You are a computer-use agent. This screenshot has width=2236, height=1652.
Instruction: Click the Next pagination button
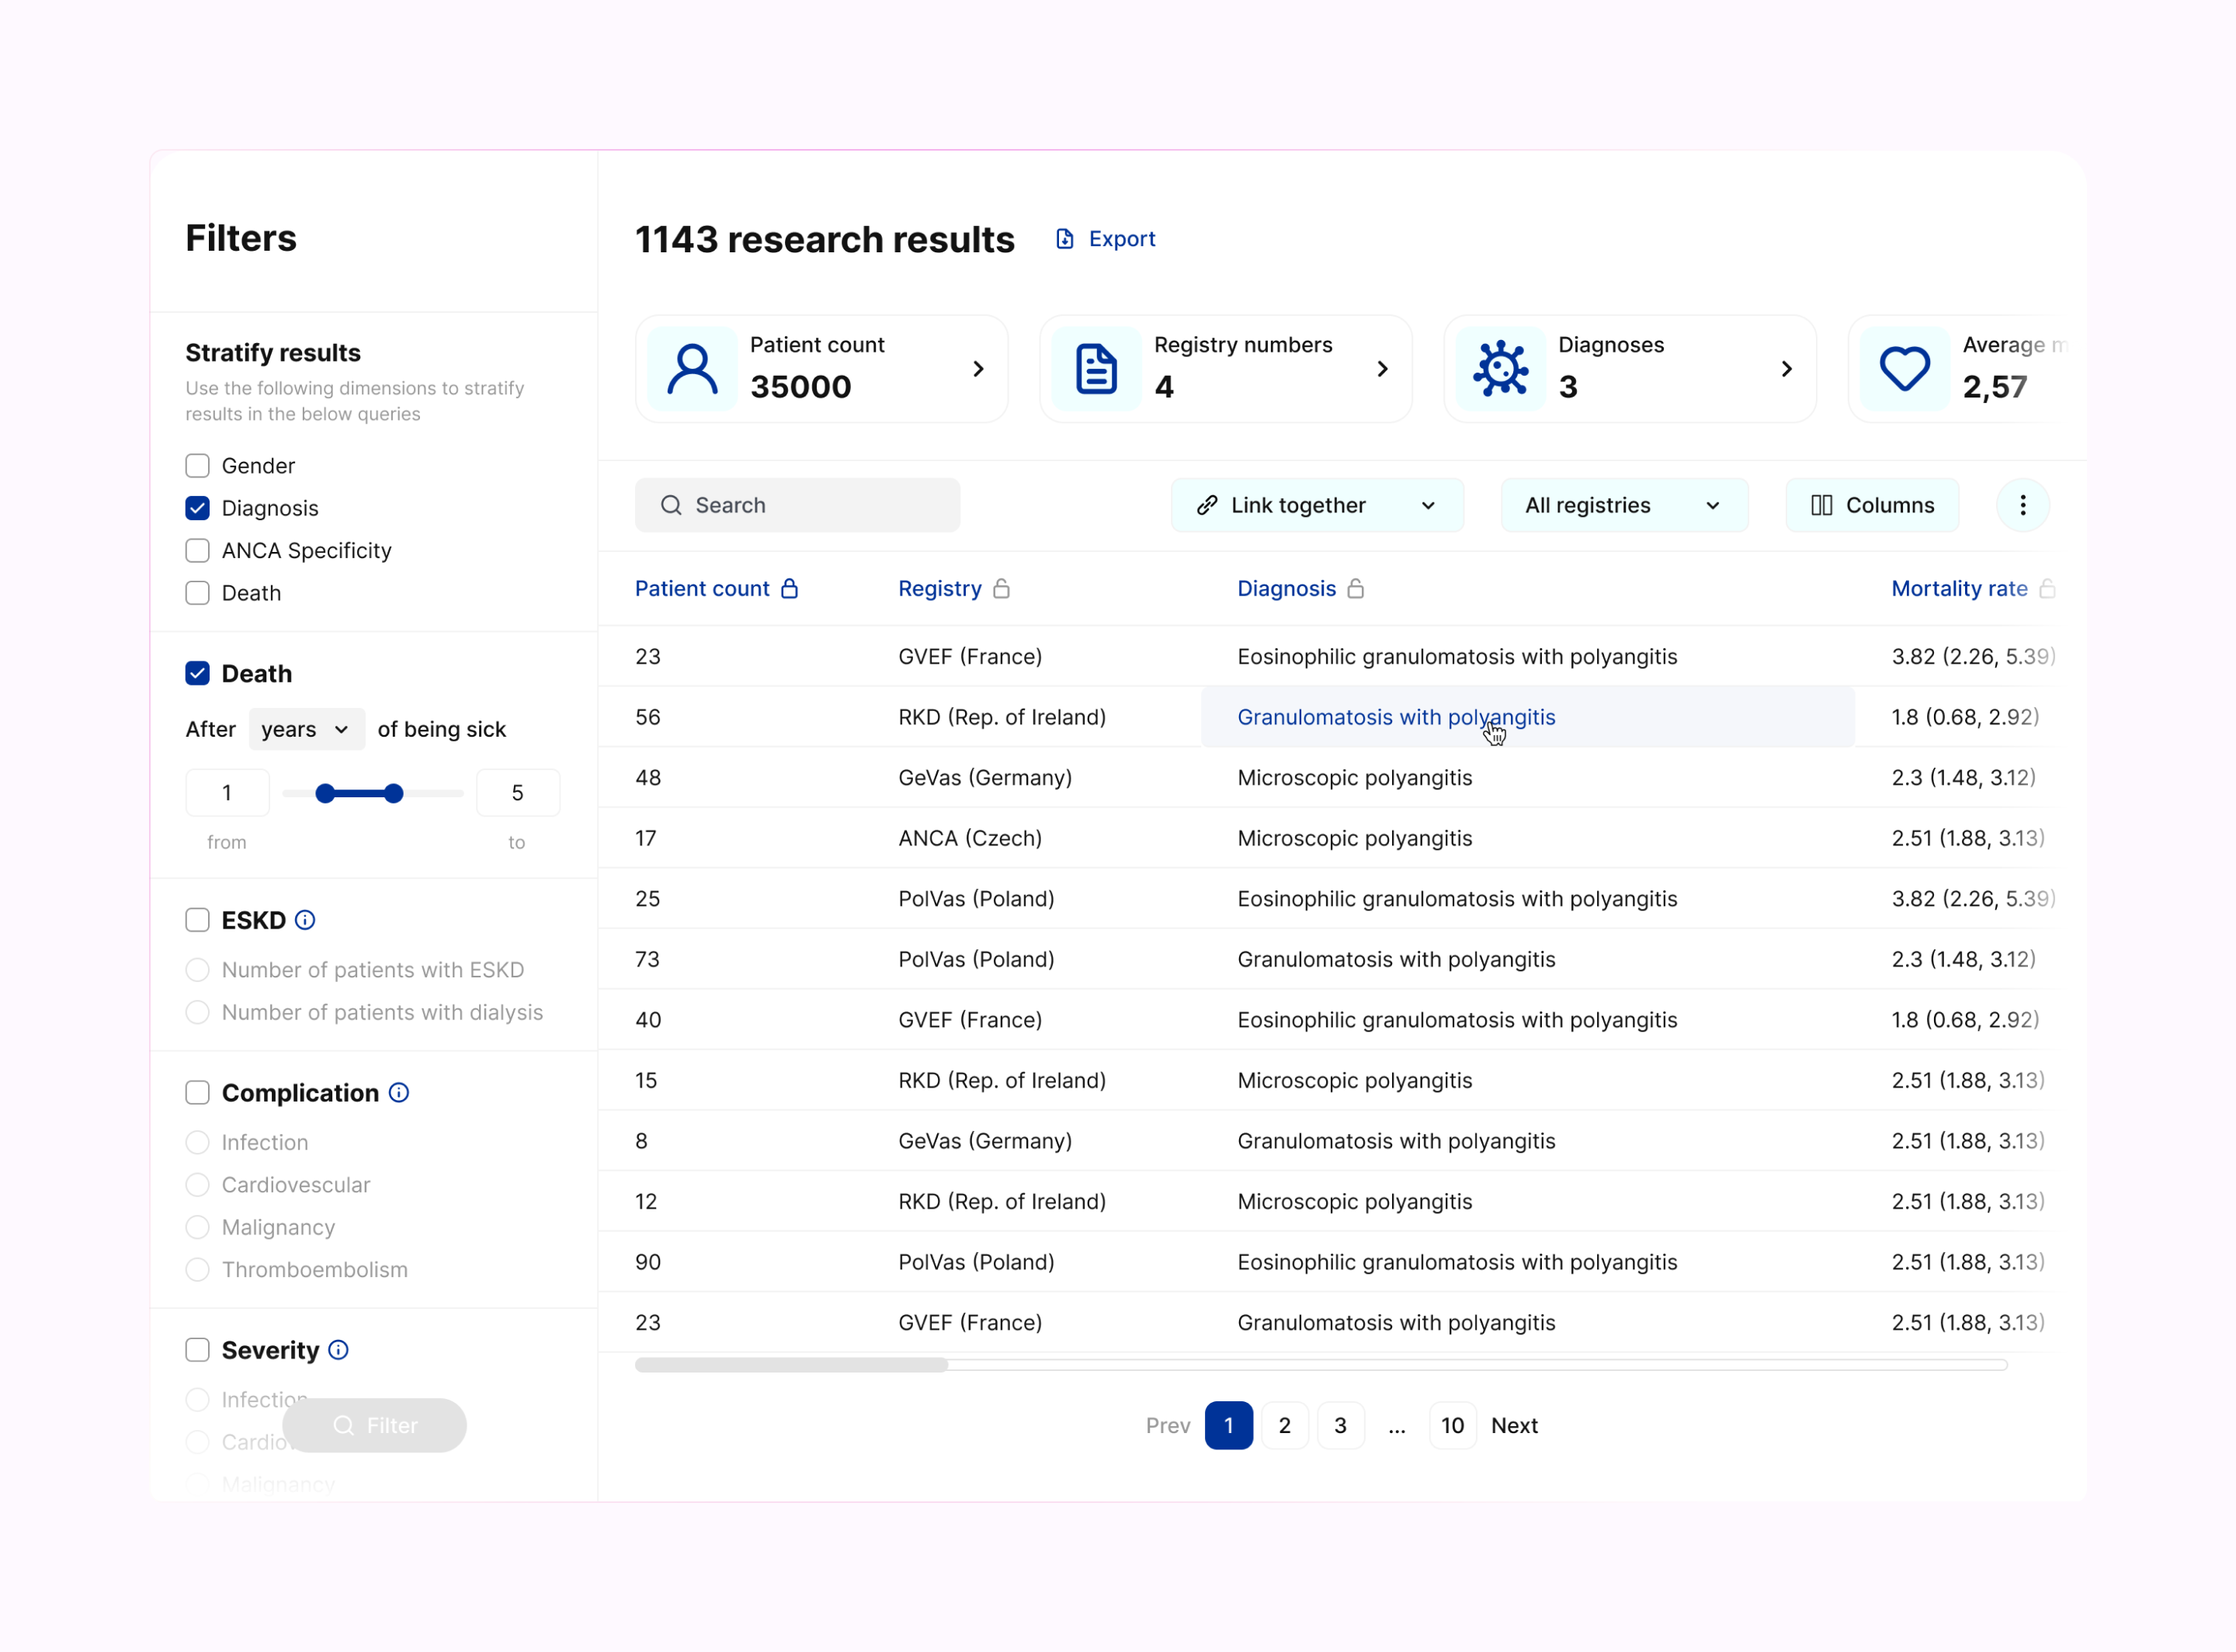(x=1514, y=1425)
